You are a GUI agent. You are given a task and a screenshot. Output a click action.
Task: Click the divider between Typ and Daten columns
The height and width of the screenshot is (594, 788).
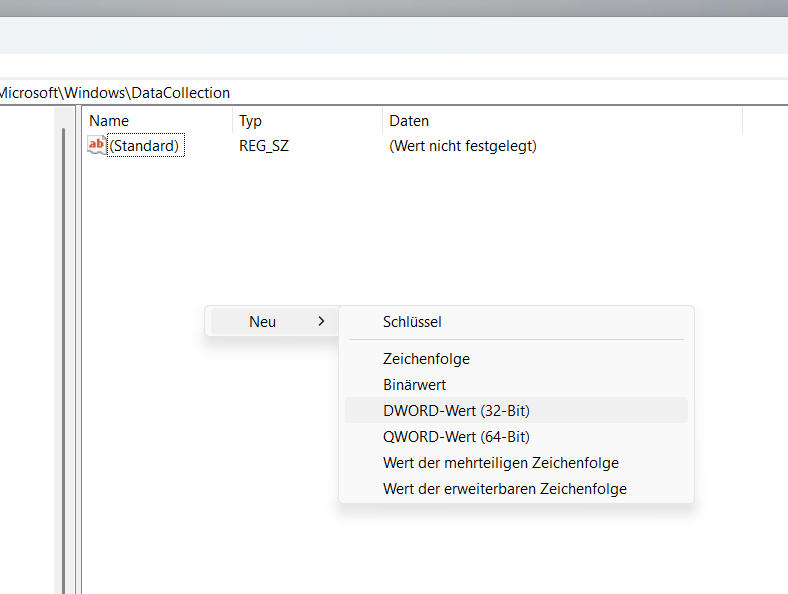tap(382, 121)
